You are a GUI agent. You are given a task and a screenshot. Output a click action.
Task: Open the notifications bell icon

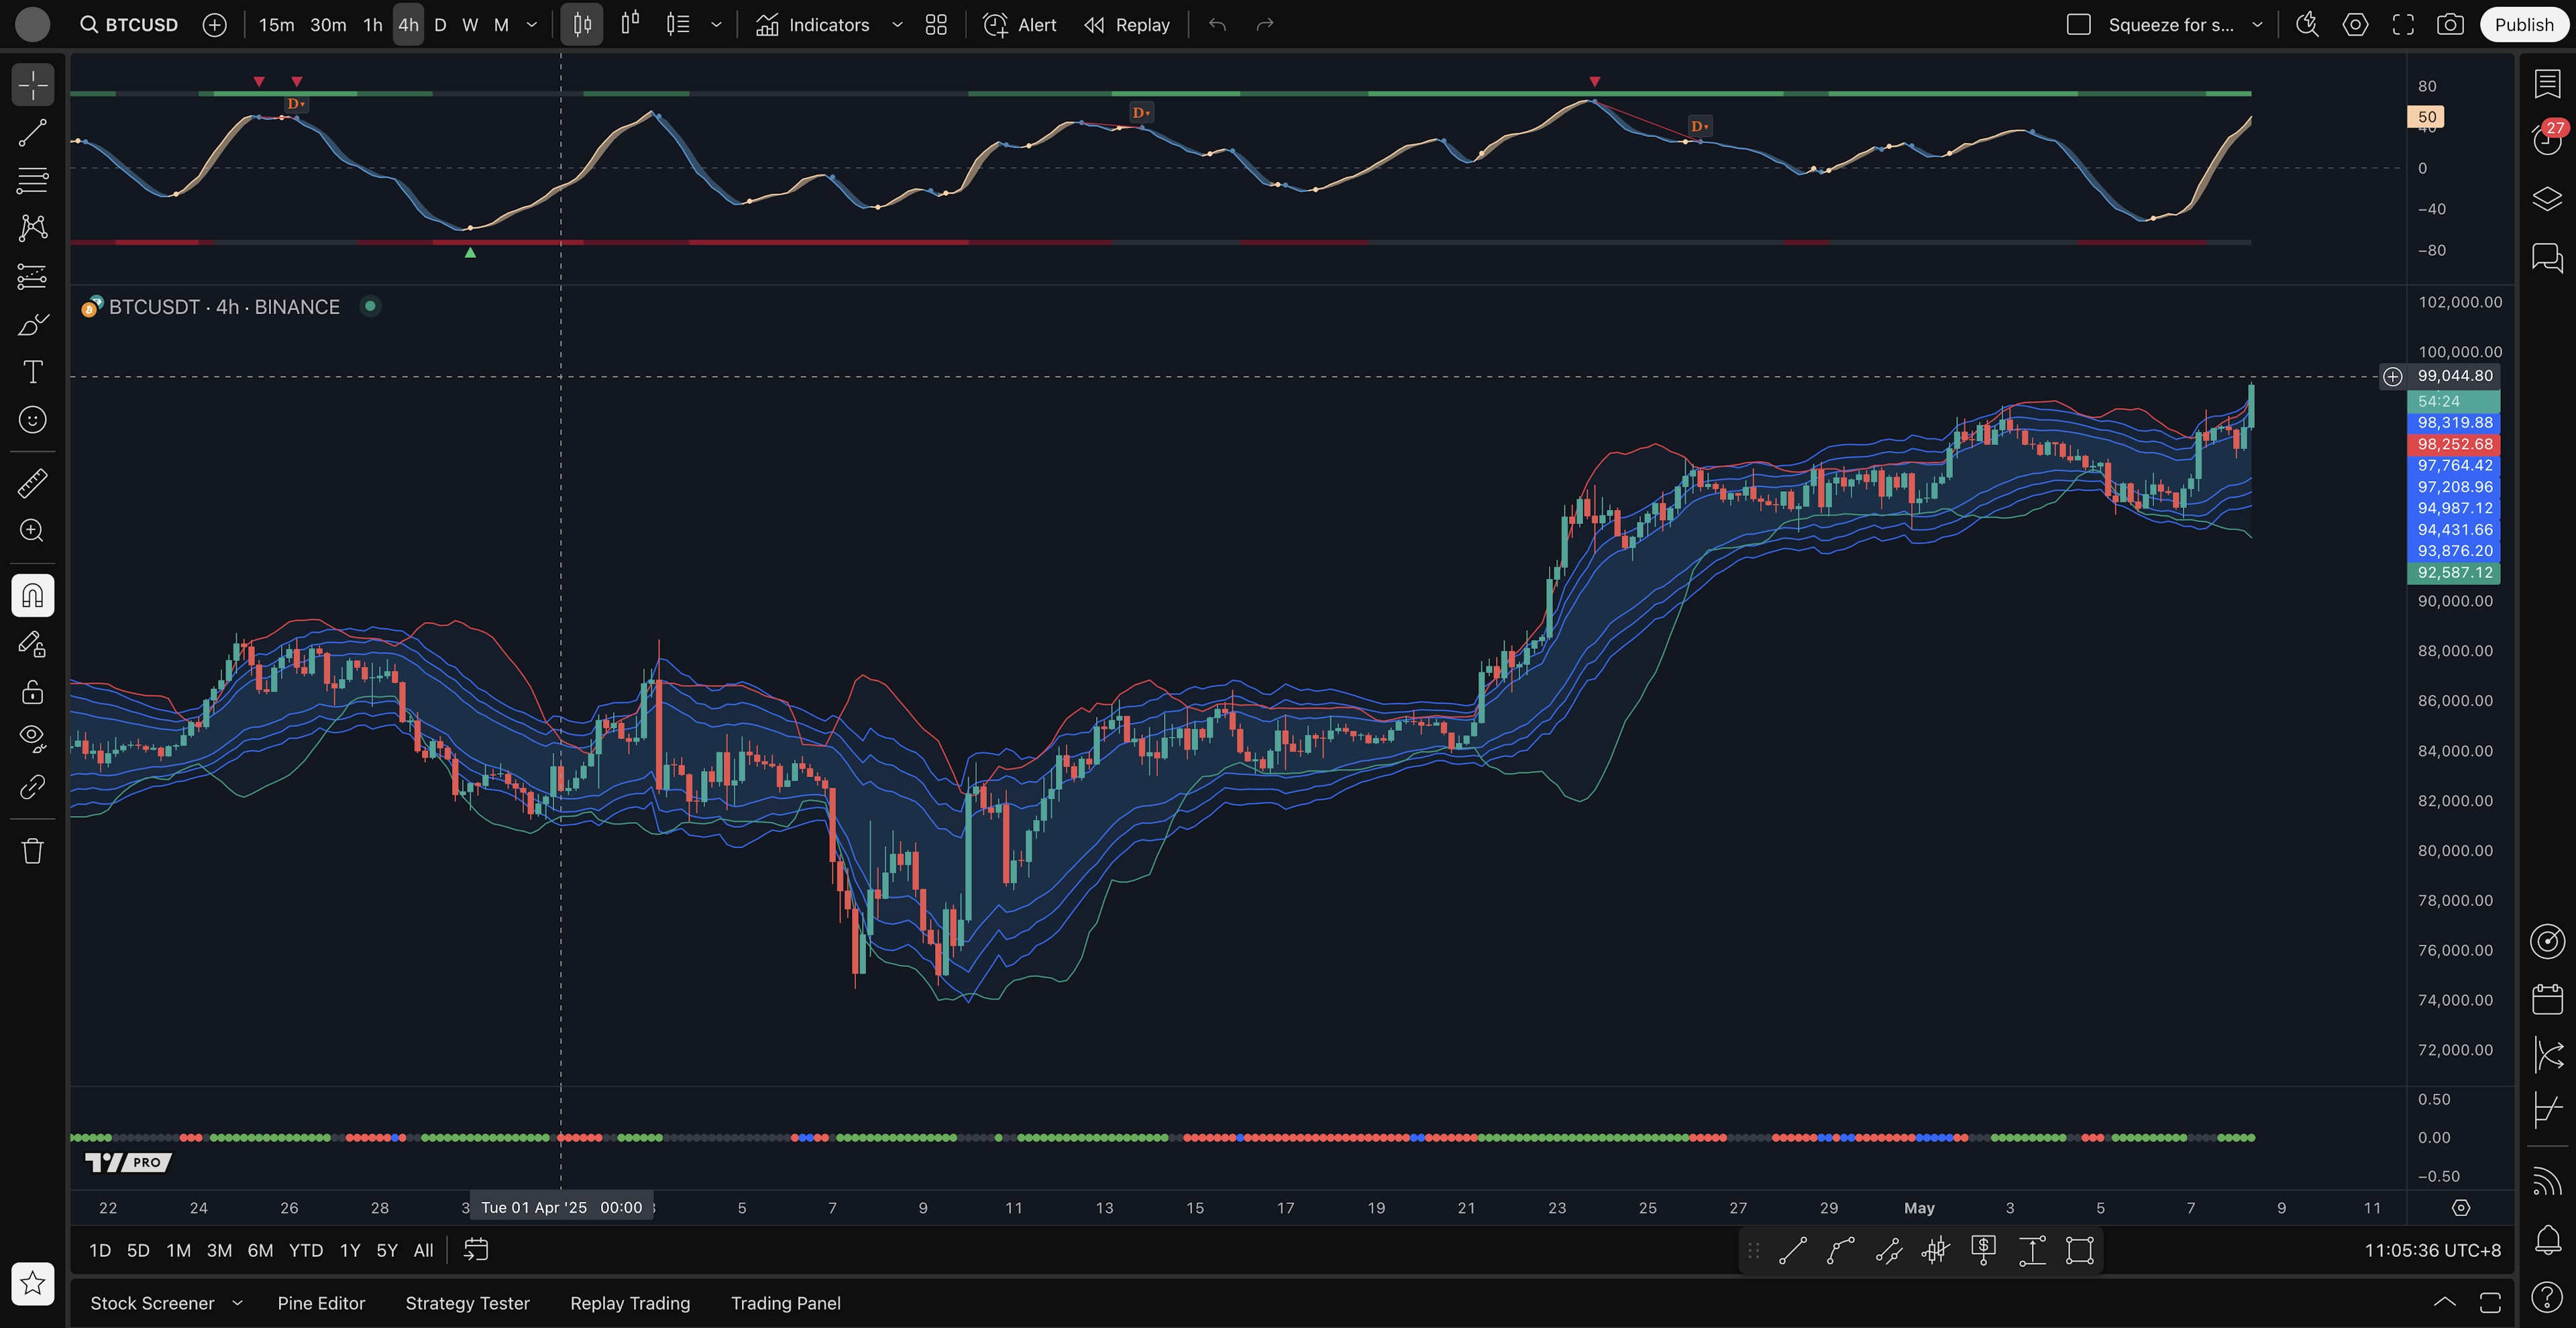pos(2547,1240)
